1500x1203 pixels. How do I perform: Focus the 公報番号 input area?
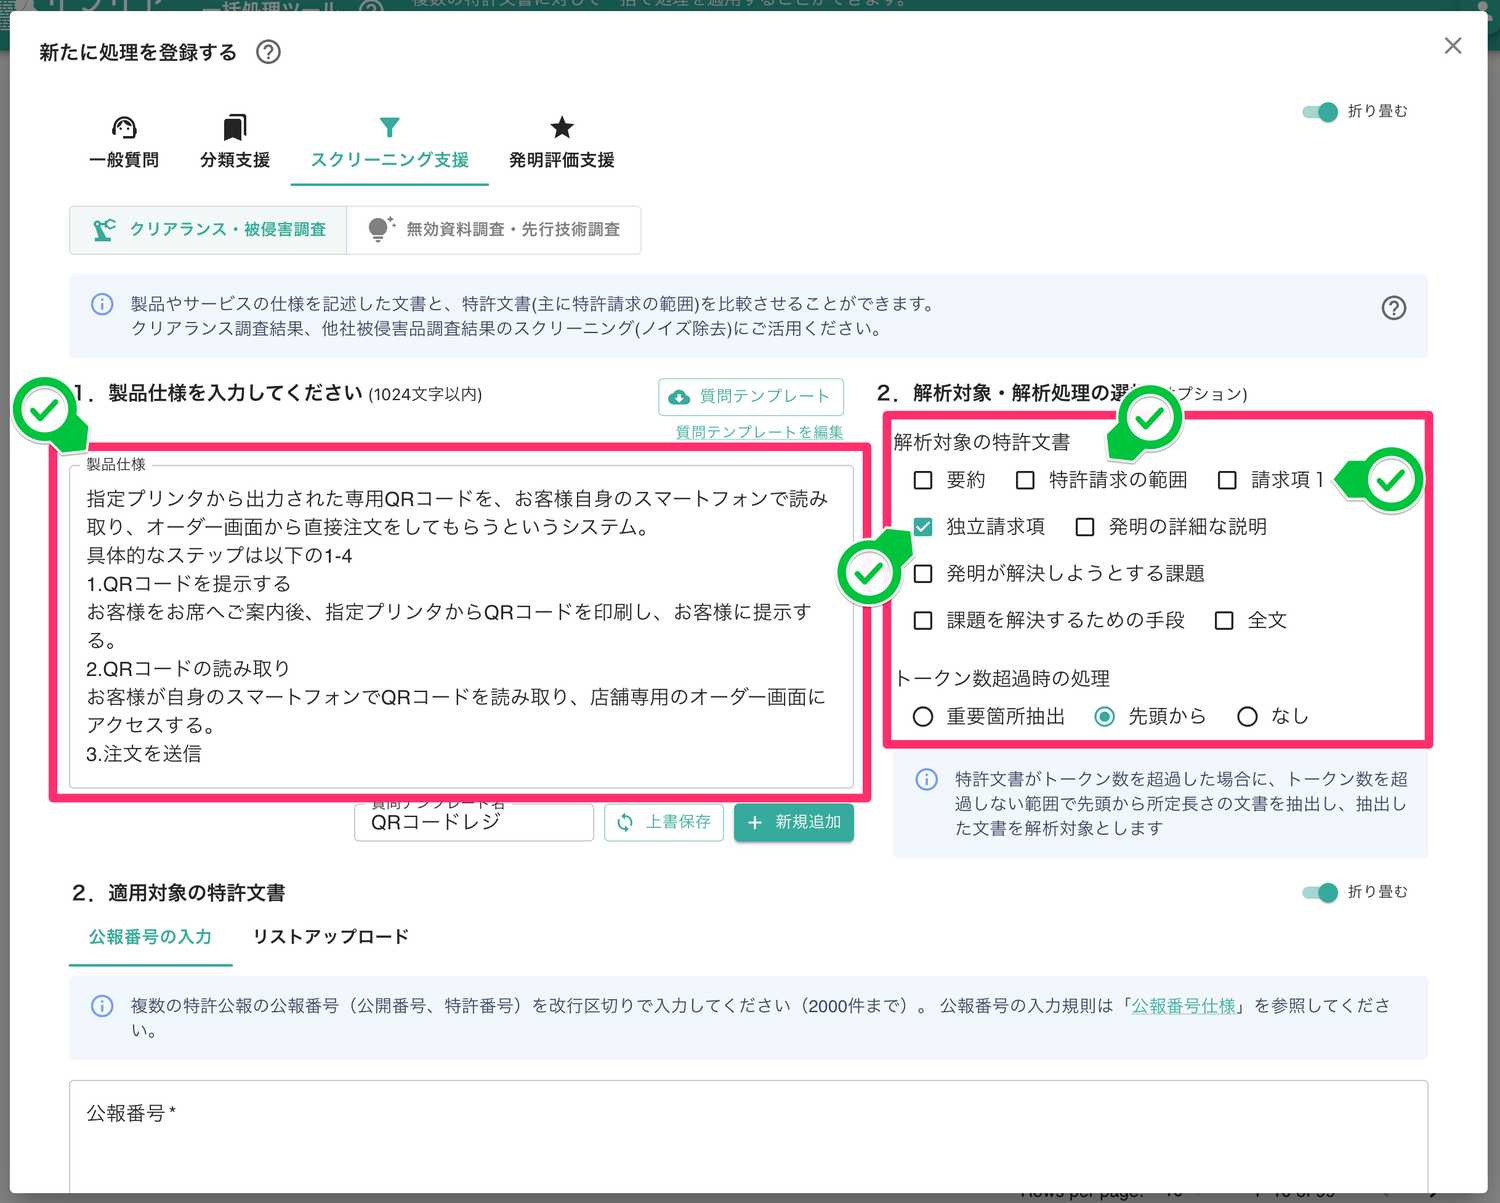(x=748, y=1137)
